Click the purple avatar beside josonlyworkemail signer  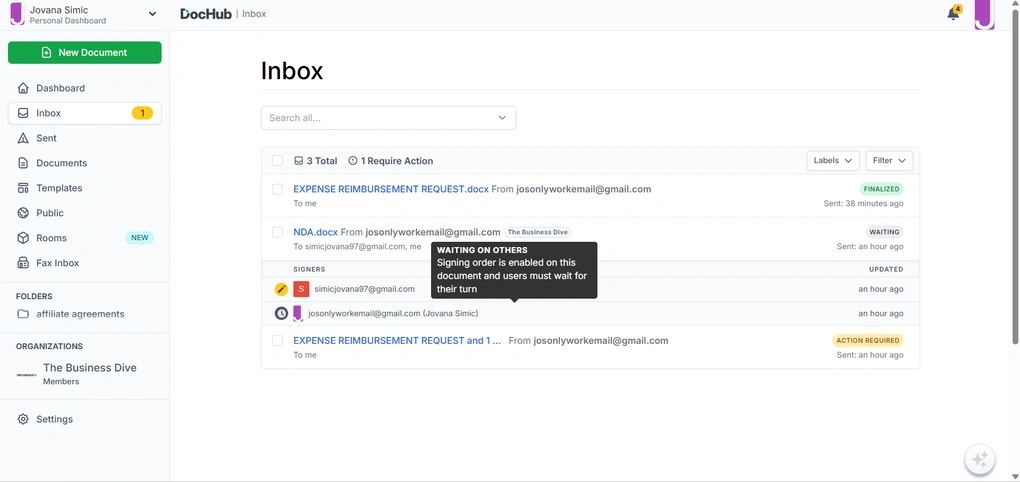point(297,314)
